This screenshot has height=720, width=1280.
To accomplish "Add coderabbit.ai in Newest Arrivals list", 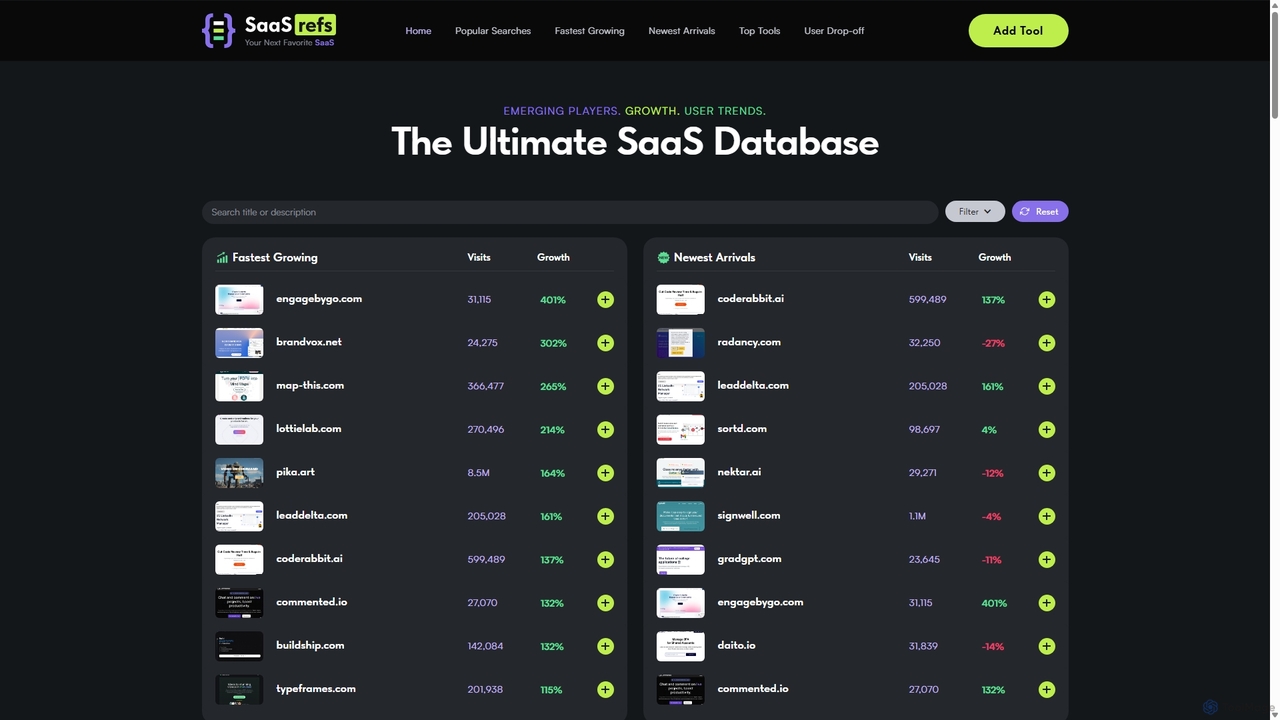I will point(1046,300).
